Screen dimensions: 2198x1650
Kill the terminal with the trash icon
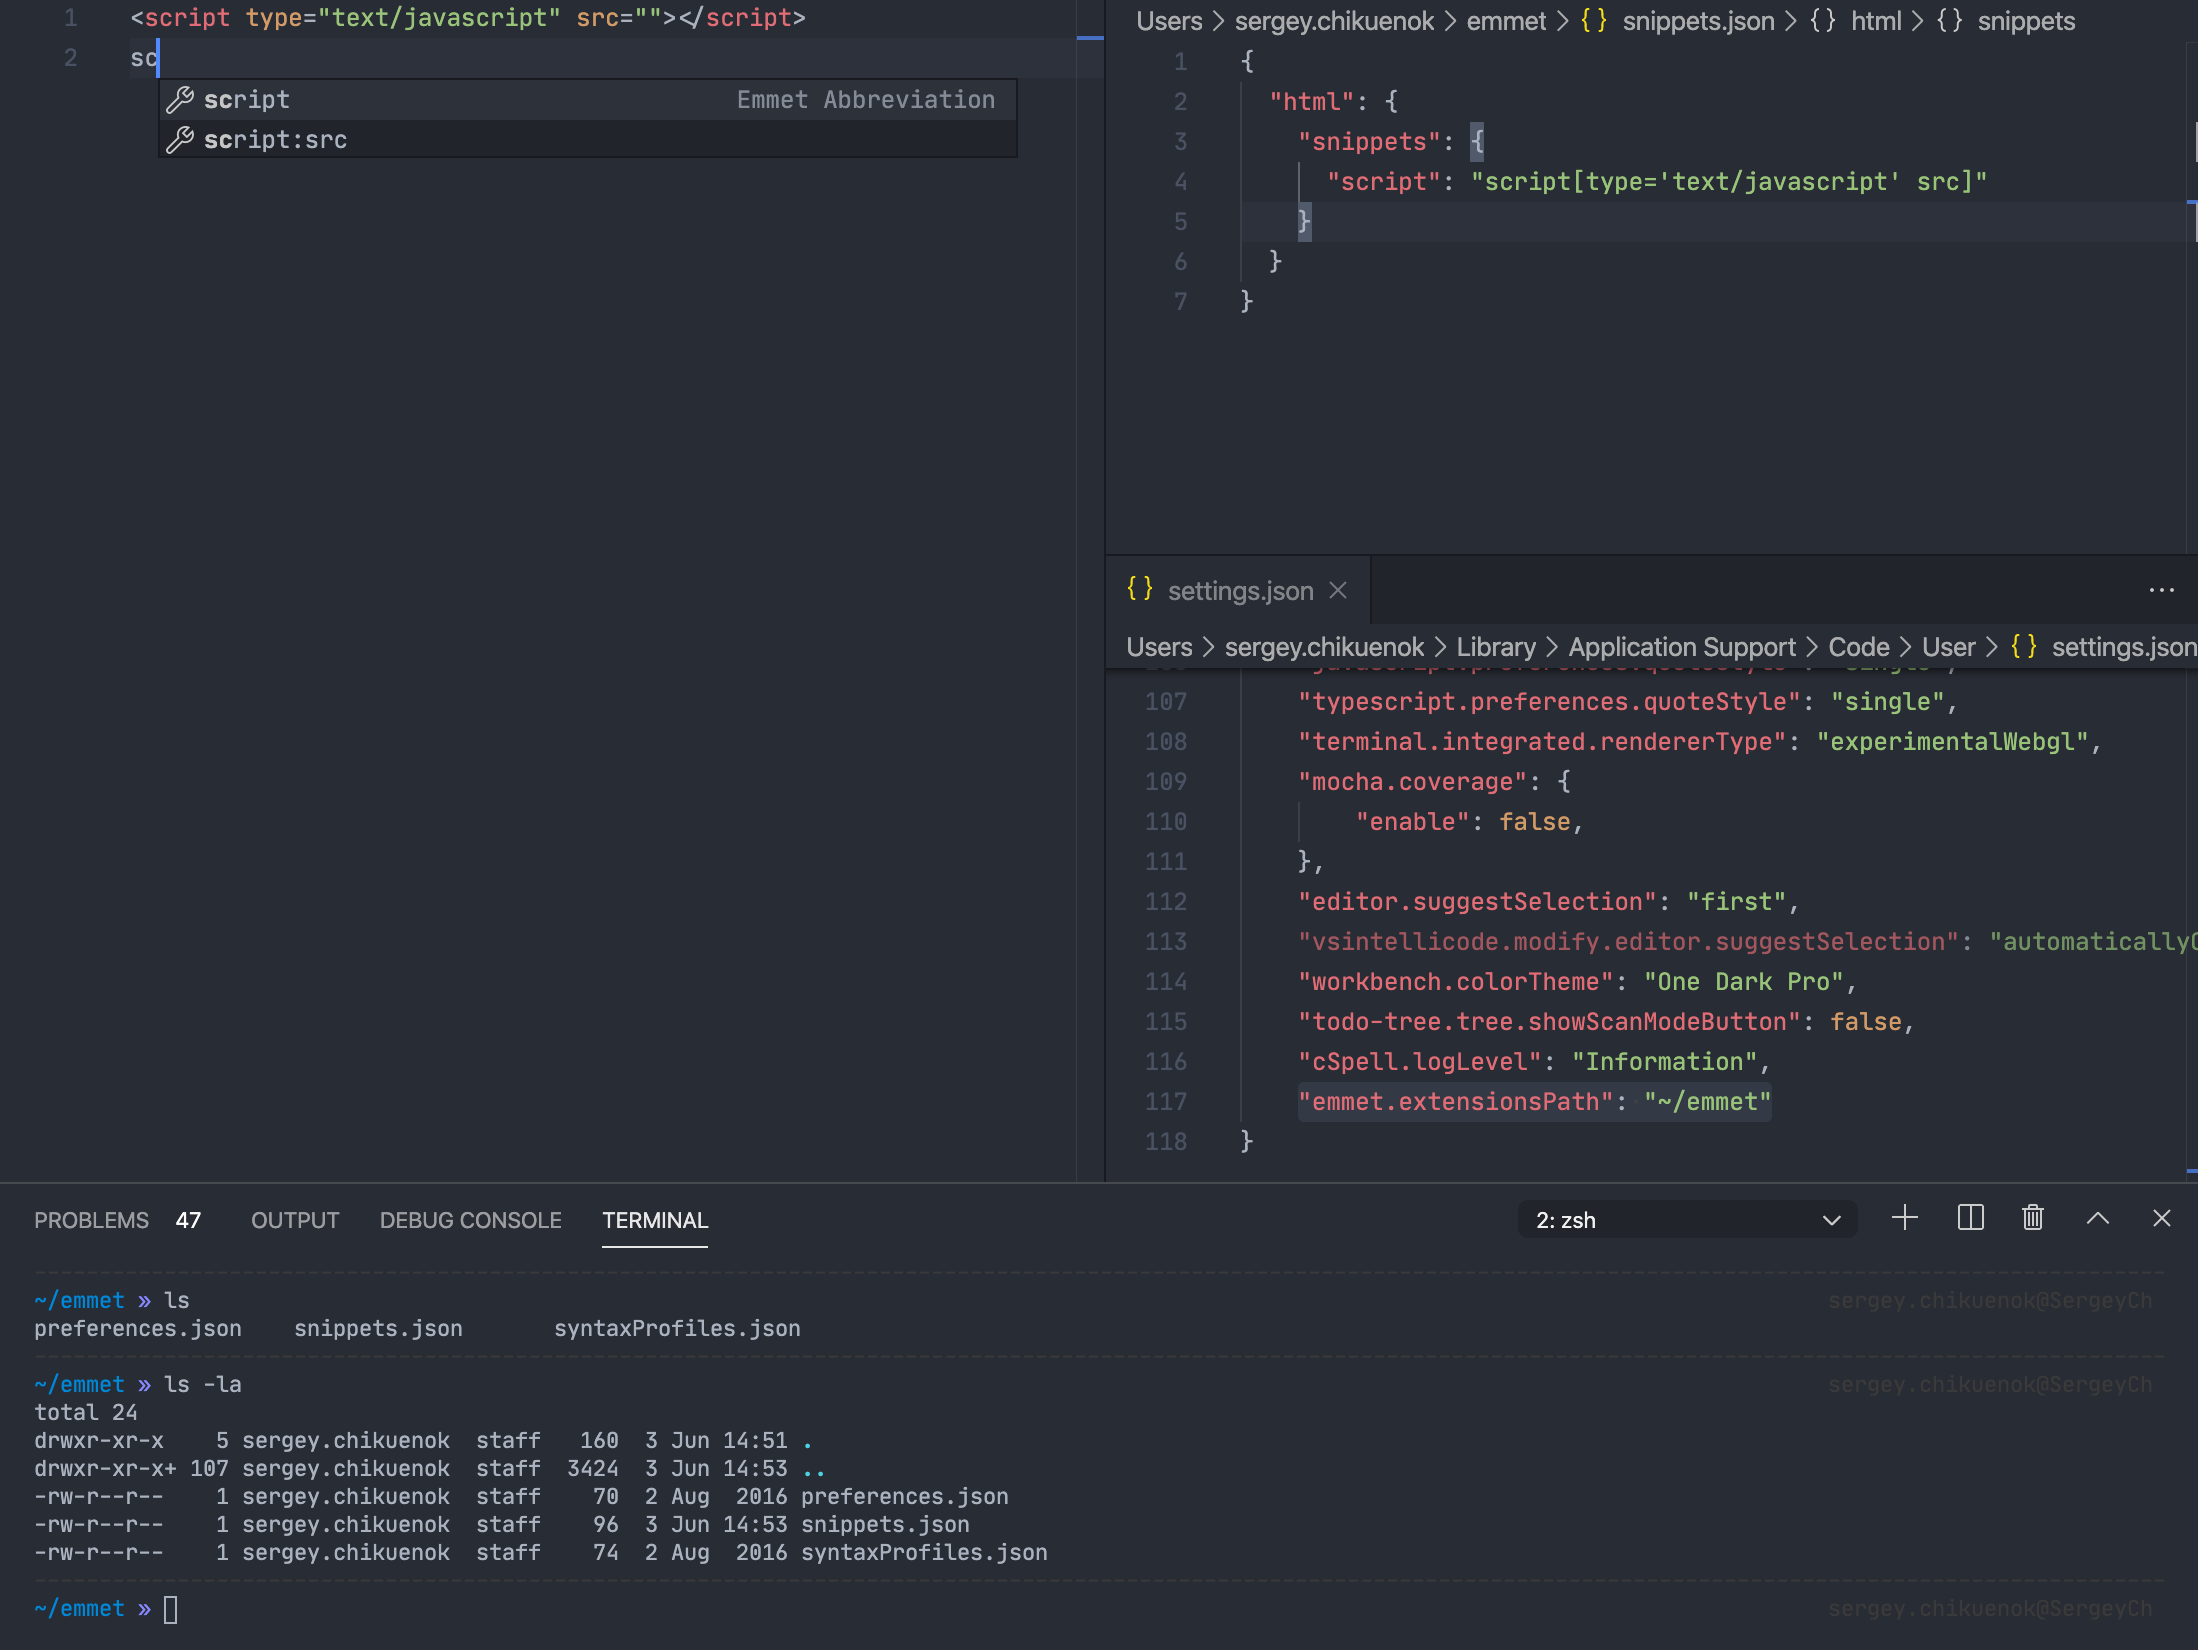coord(2032,1218)
